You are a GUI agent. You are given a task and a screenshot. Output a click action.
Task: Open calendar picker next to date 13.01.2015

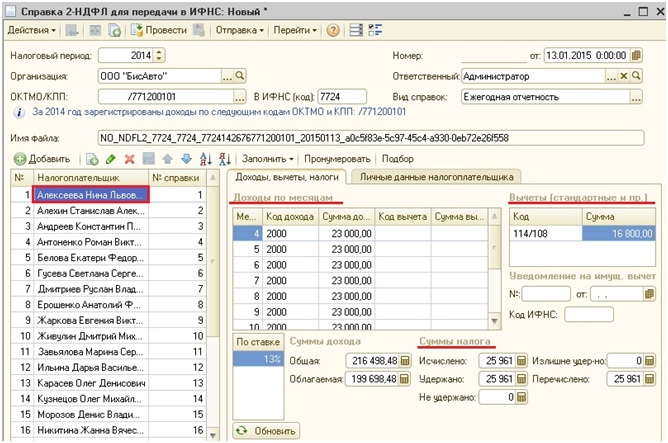(x=636, y=55)
